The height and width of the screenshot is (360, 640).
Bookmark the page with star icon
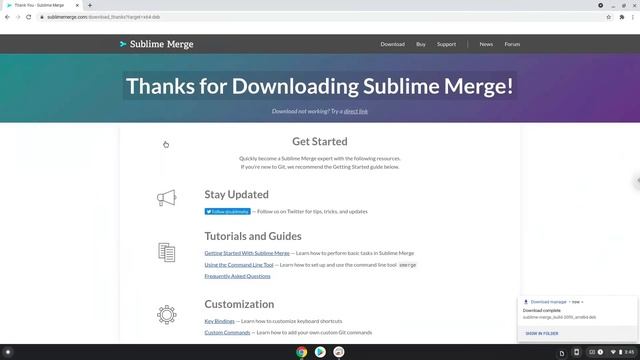coord(609,17)
